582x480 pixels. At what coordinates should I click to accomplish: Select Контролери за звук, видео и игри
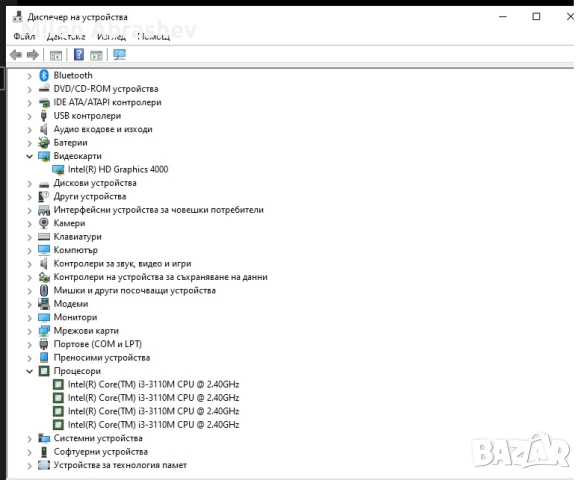pos(122,264)
